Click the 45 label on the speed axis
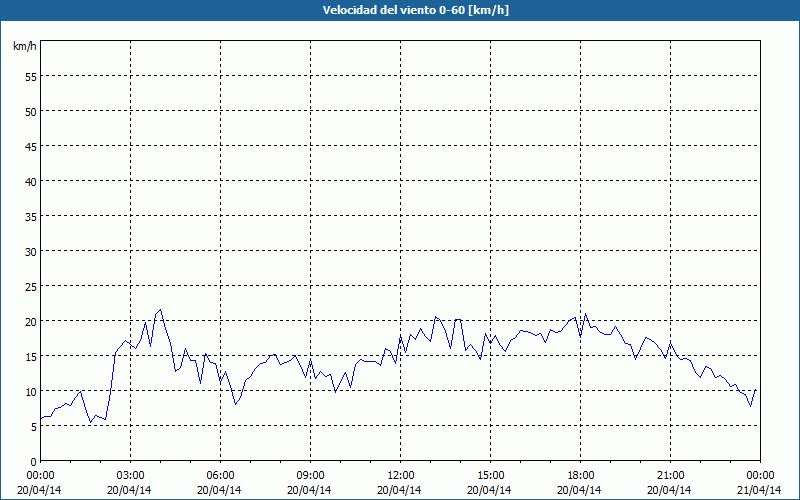800x500 pixels. tap(31, 146)
